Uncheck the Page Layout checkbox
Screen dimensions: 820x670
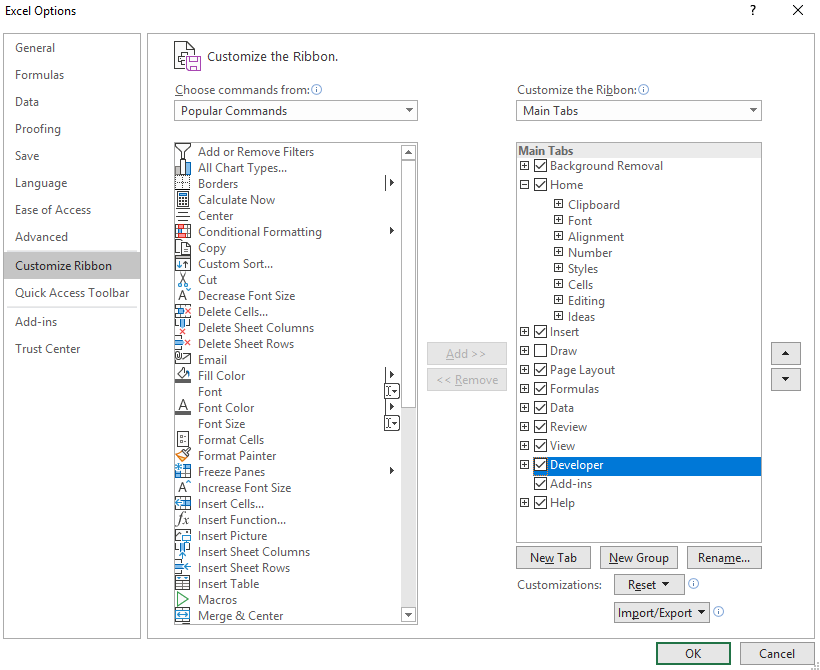tap(540, 370)
